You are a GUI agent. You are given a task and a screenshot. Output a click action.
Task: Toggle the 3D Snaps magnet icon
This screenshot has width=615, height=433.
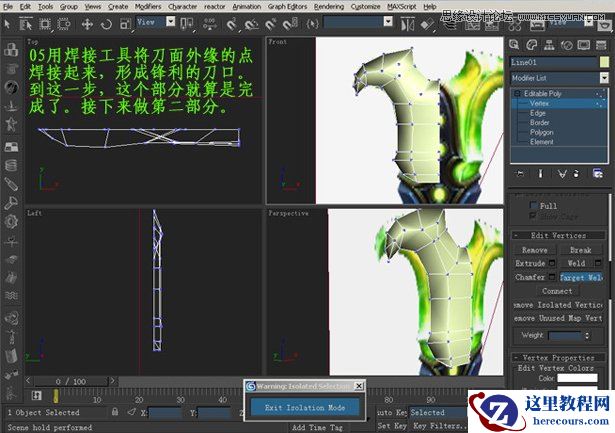click(232, 24)
